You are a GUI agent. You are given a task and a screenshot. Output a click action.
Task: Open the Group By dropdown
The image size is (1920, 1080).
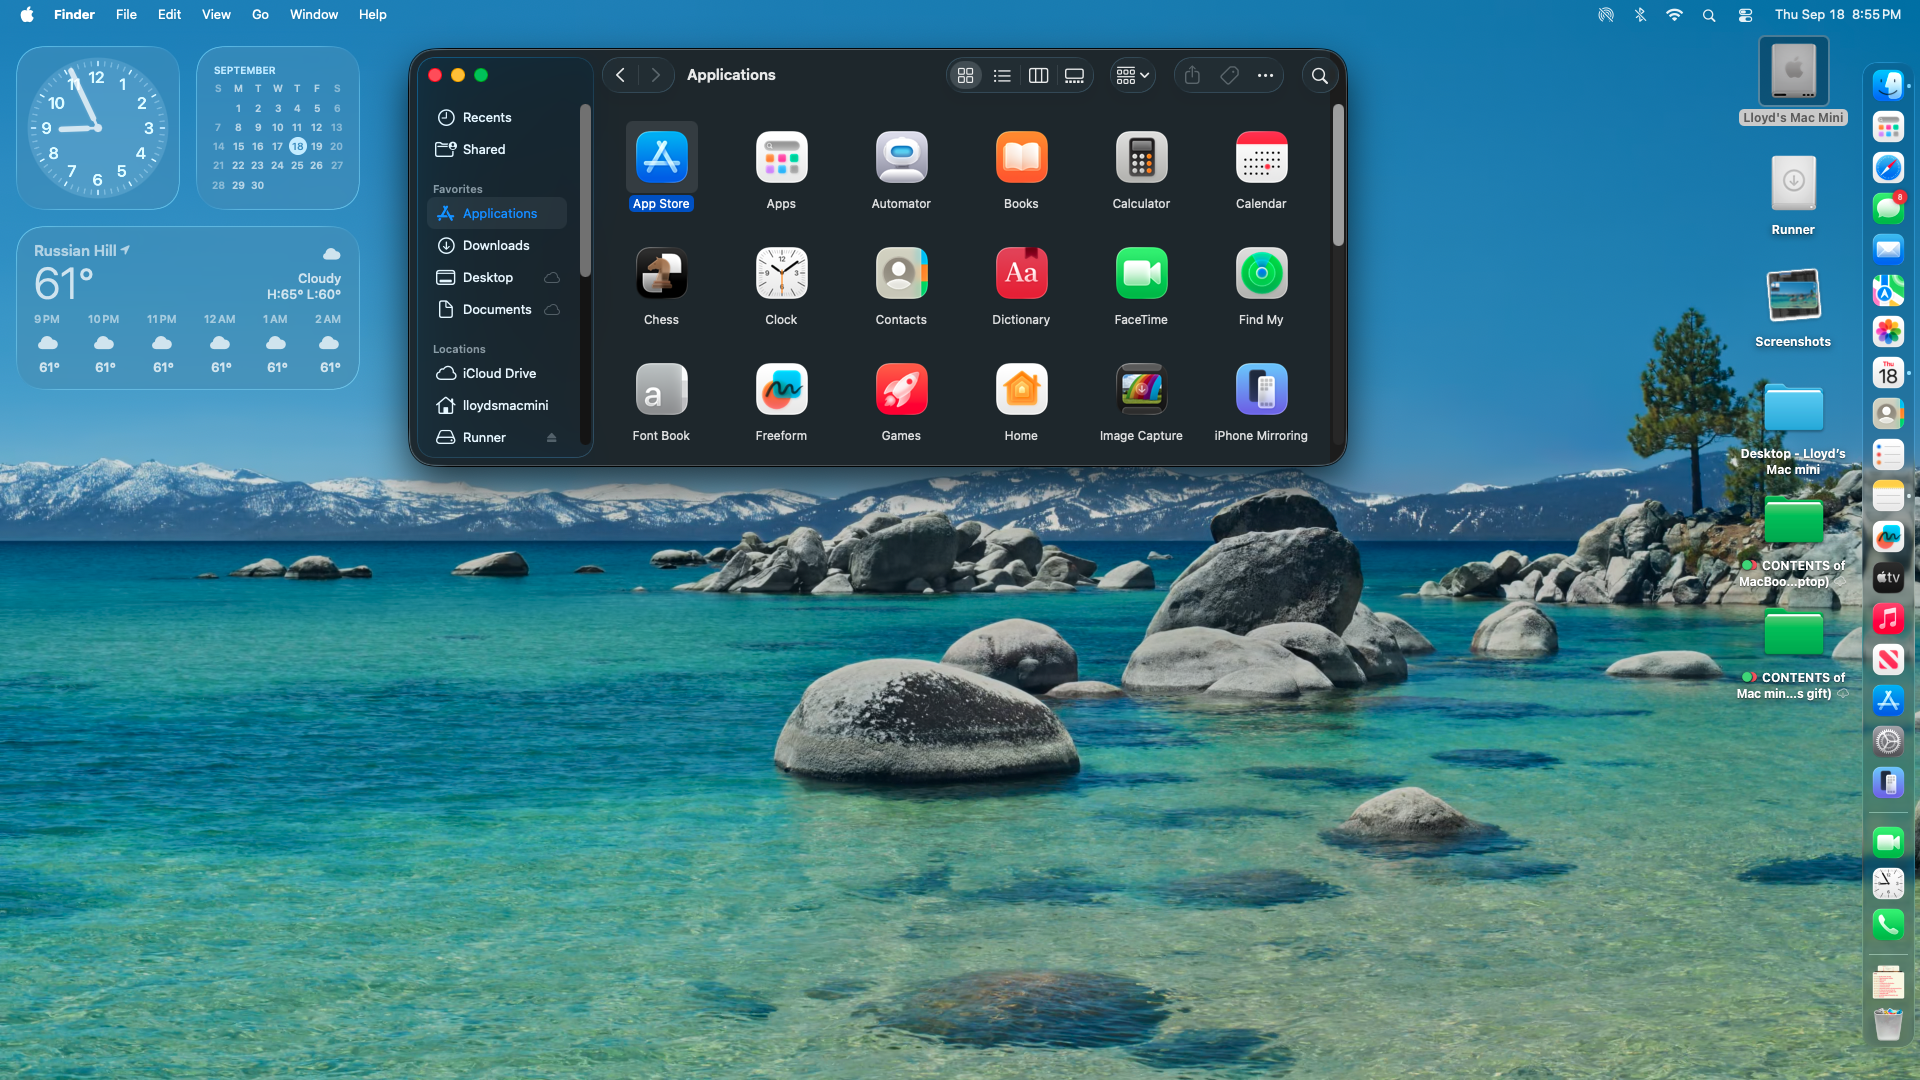[x=1133, y=75]
